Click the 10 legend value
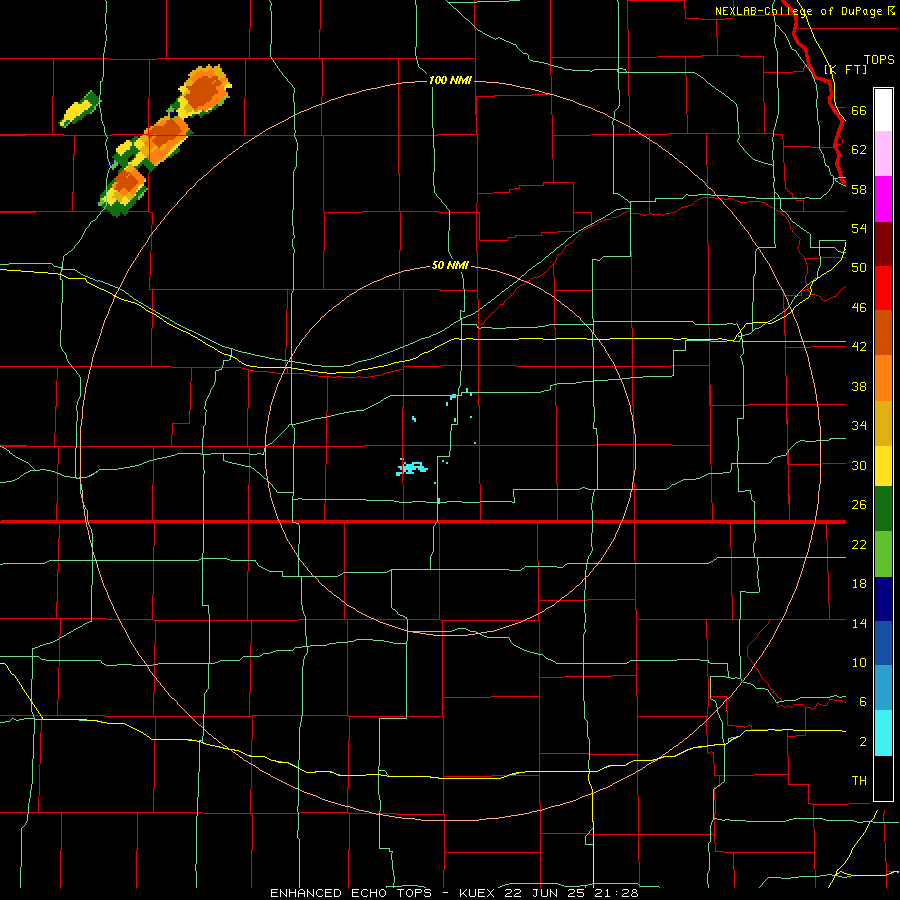 (x=859, y=662)
